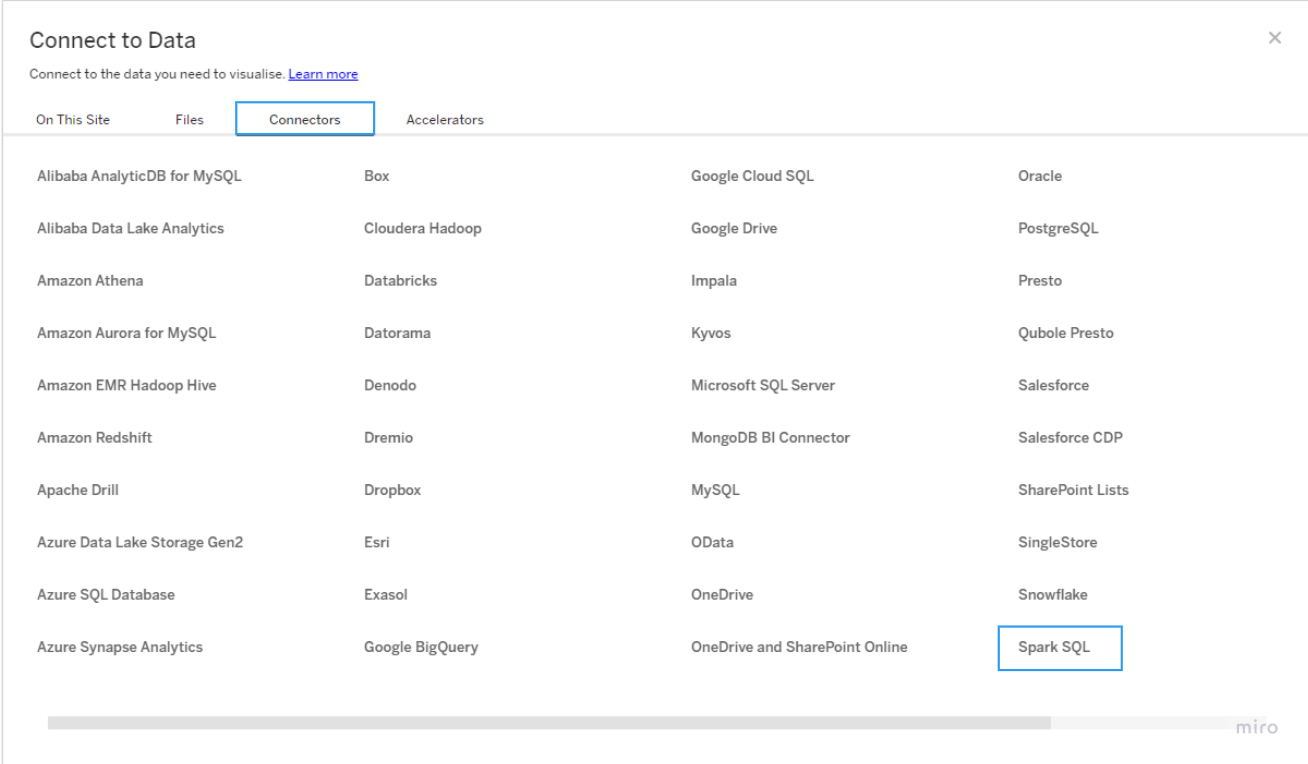Image resolution: width=1308 pixels, height=764 pixels.
Task: Select the Connectors tab
Action: (305, 119)
